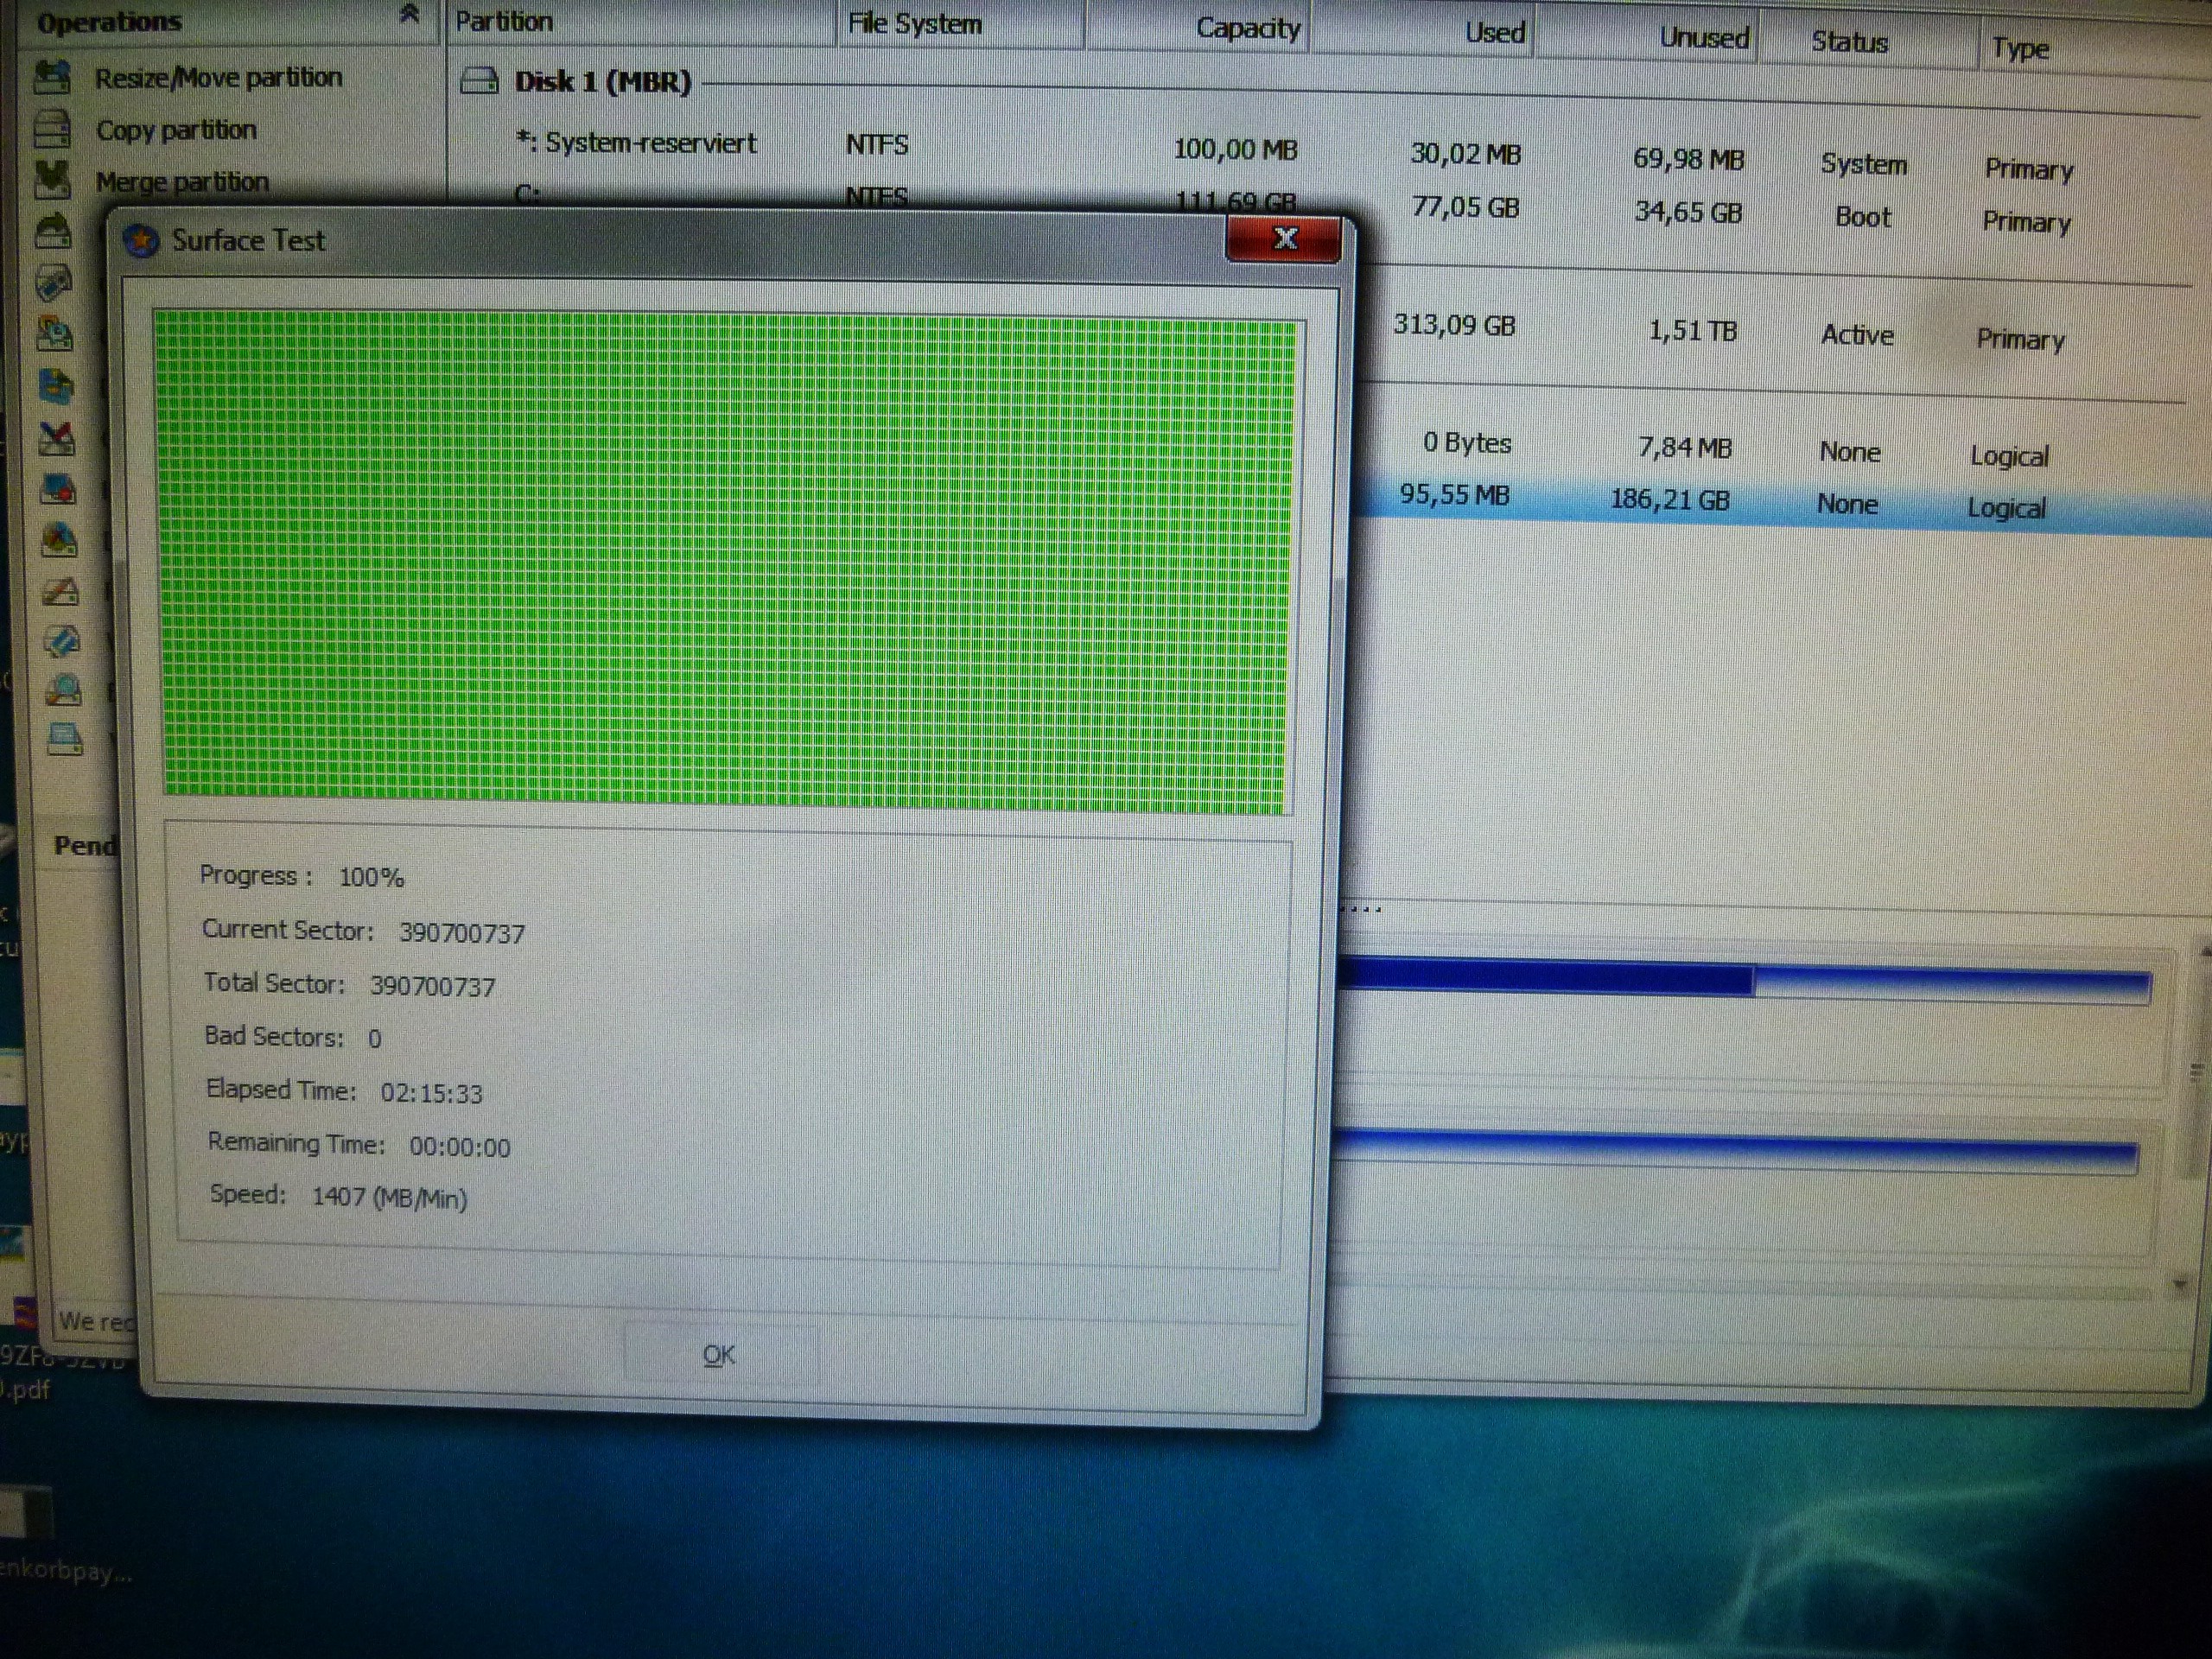Click the drive icon with red pencil in sidebar

coord(60,591)
